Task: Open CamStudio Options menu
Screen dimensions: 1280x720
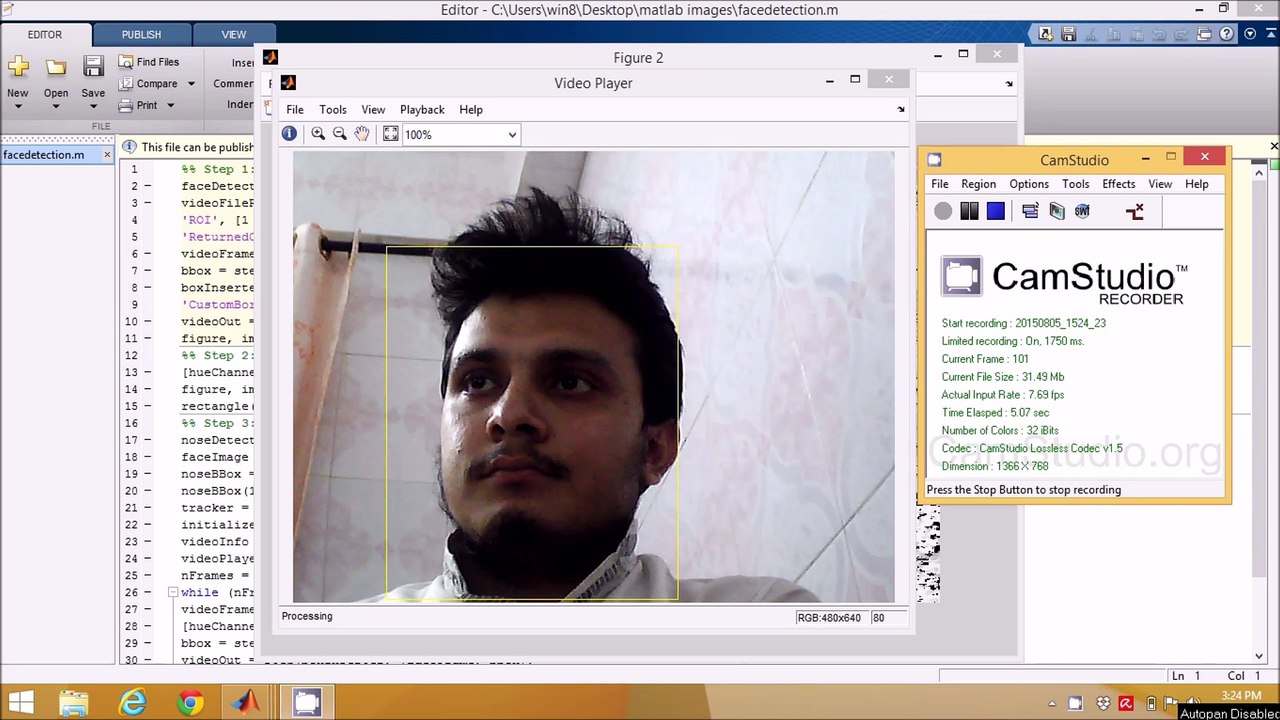Action: coord(1029,184)
